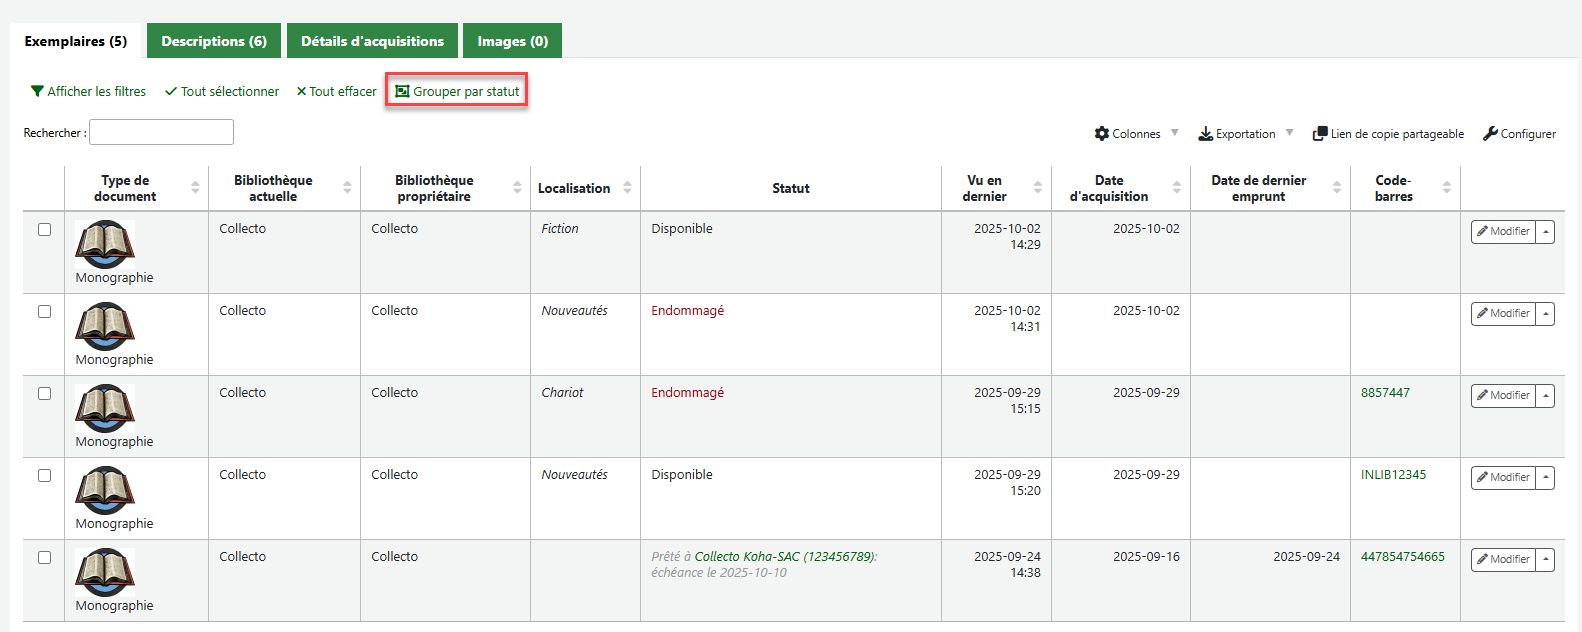Tick the checkbox for the Fiction item row
This screenshot has height=632, width=1582.
point(44,229)
